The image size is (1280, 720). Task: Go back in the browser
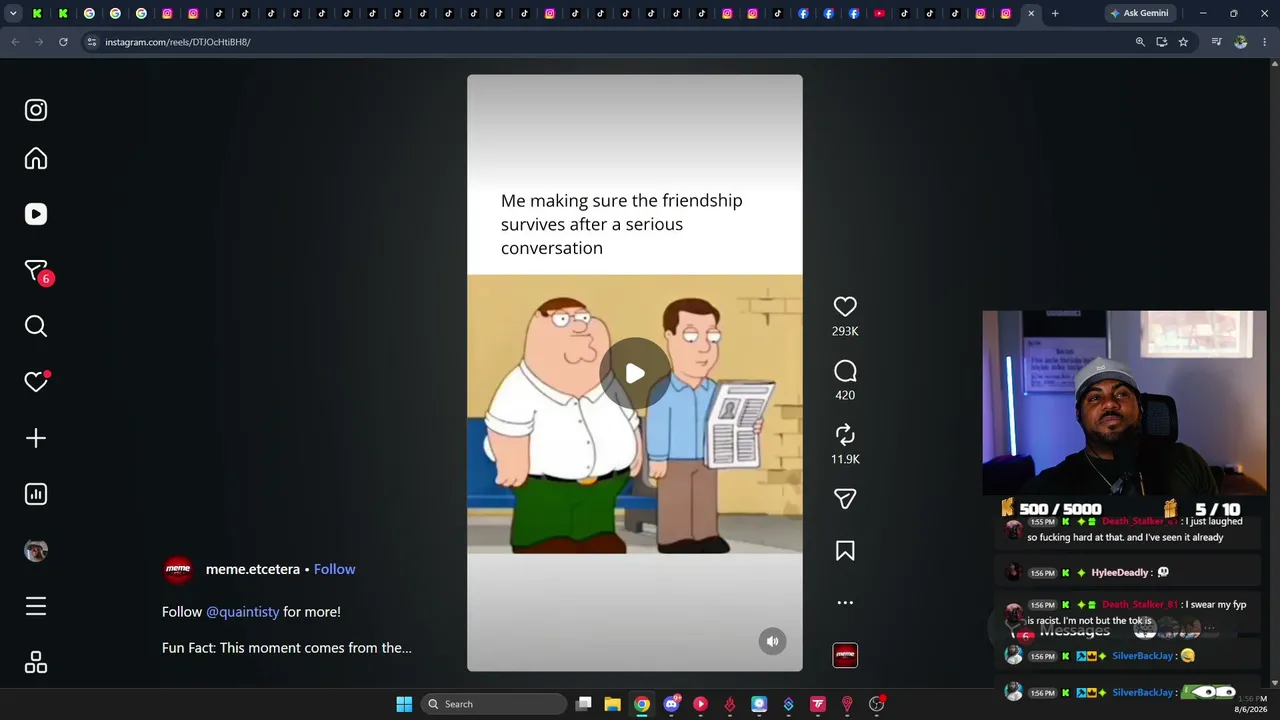[x=15, y=42]
